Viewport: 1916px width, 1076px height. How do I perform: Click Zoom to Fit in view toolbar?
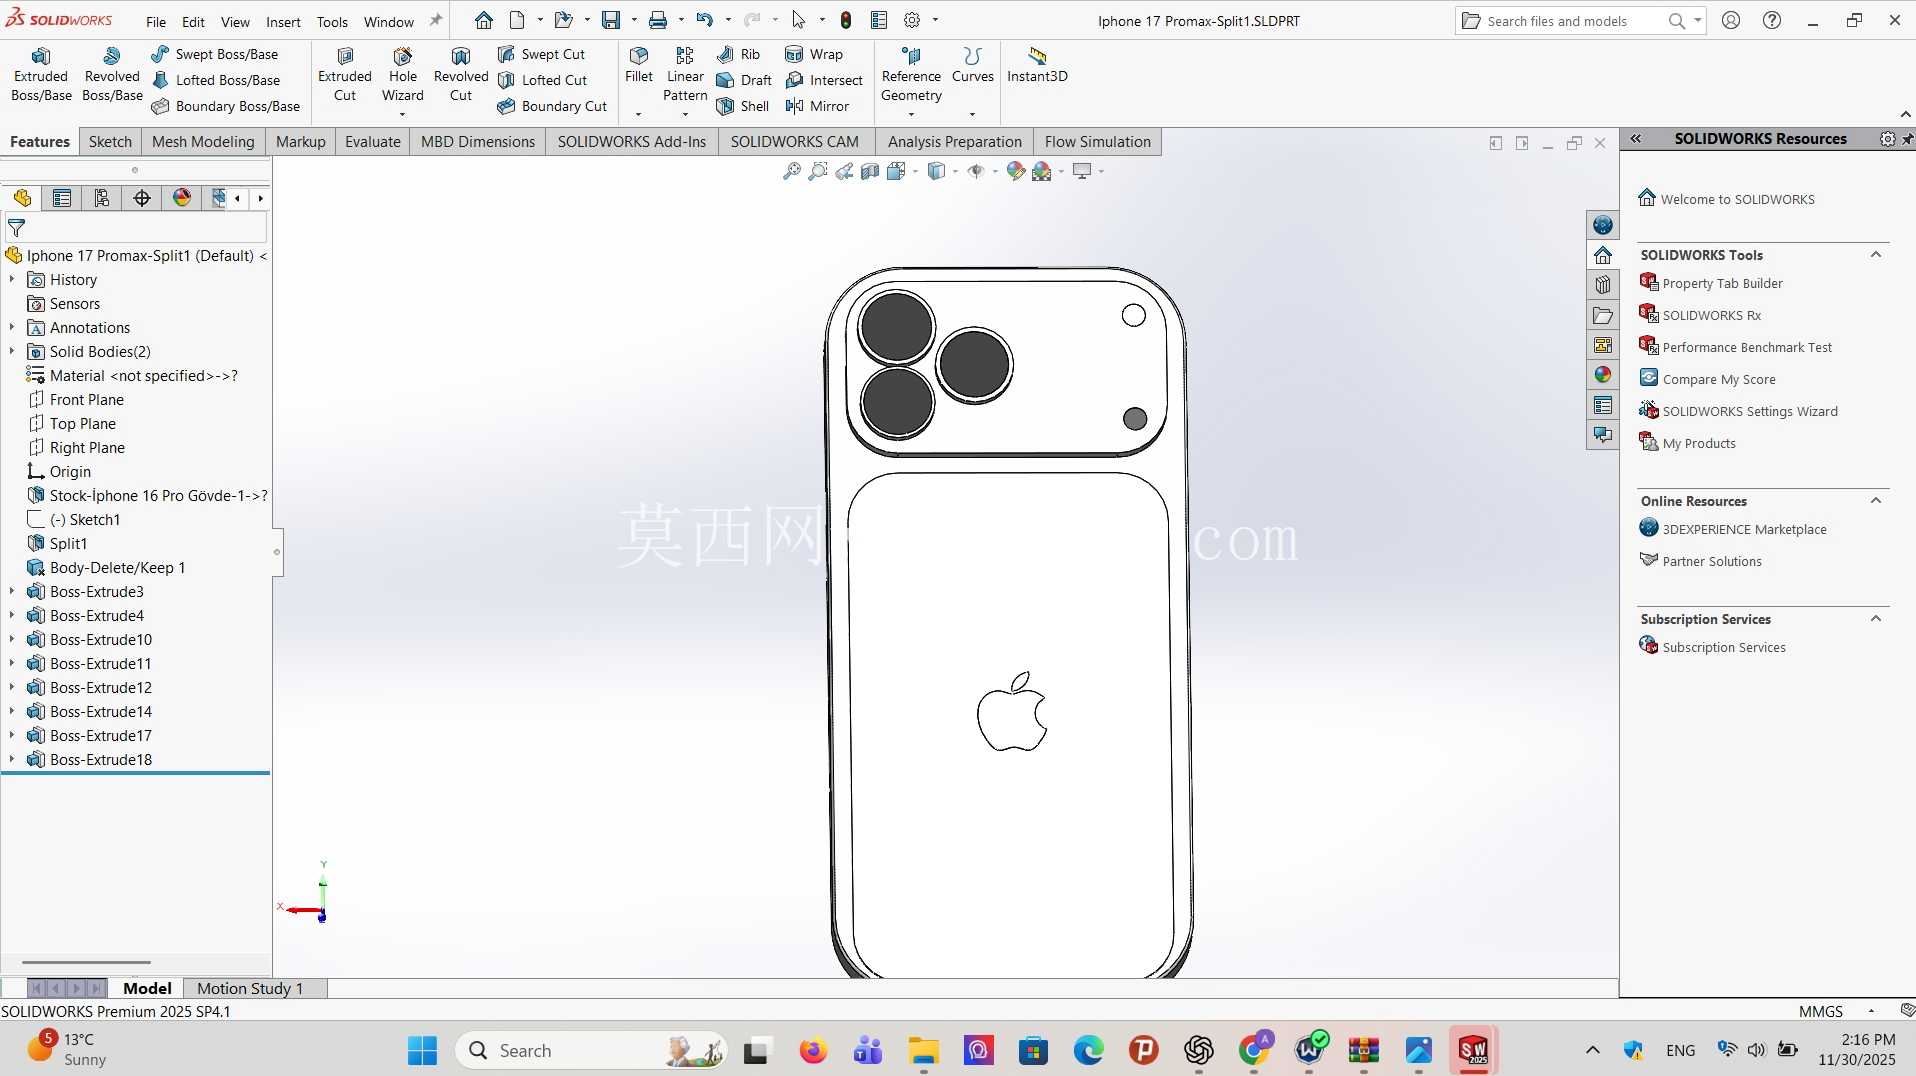pos(791,171)
